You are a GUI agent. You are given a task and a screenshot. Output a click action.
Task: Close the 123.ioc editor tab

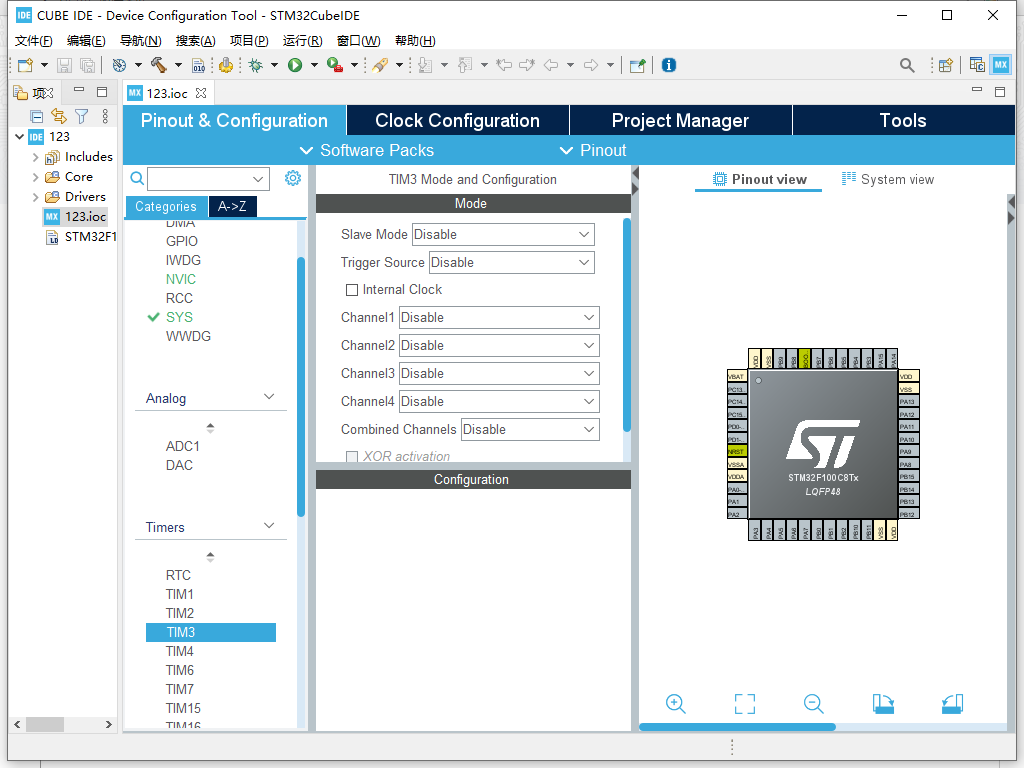[x=201, y=93]
